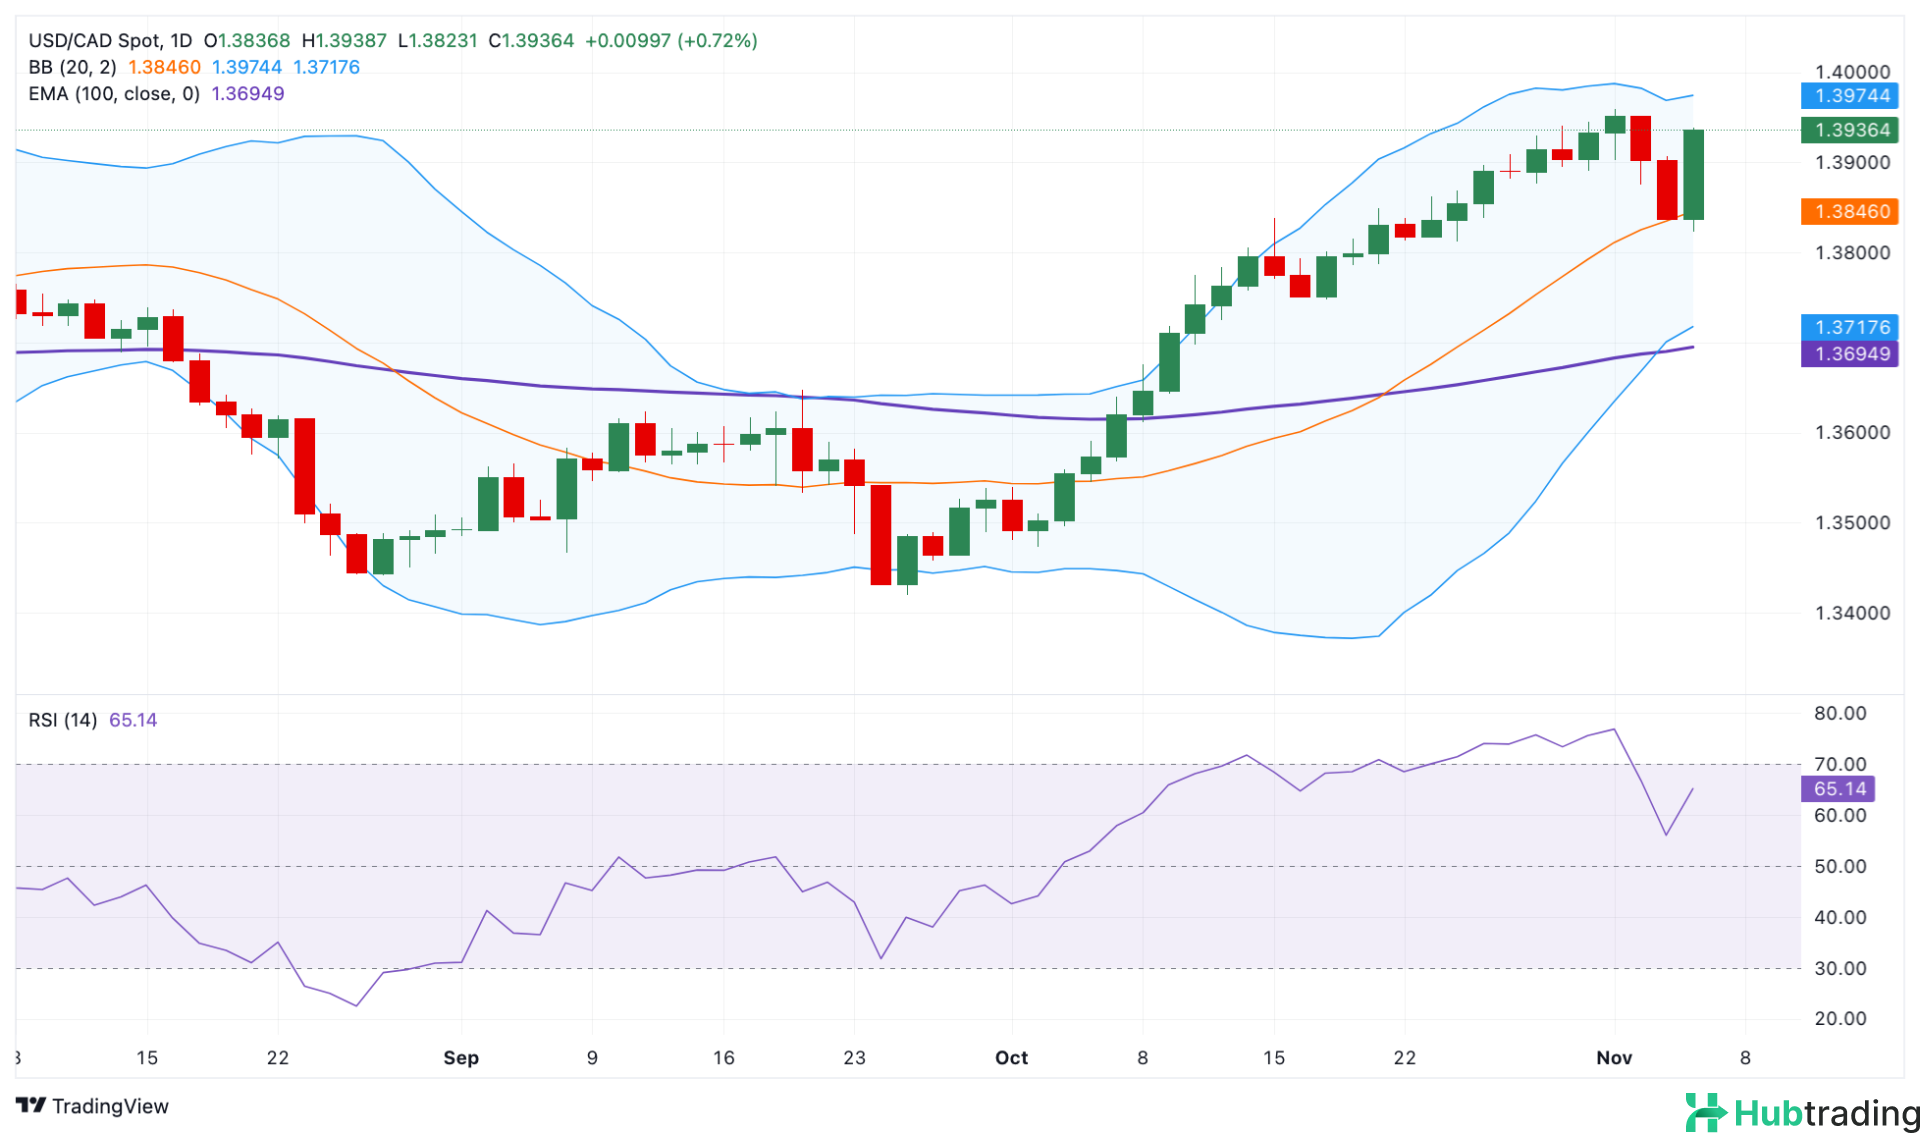Viewport: 1920px width, 1133px height.
Task: Click the +0.00997 (+0.72%) change value
Action: pos(671,41)
